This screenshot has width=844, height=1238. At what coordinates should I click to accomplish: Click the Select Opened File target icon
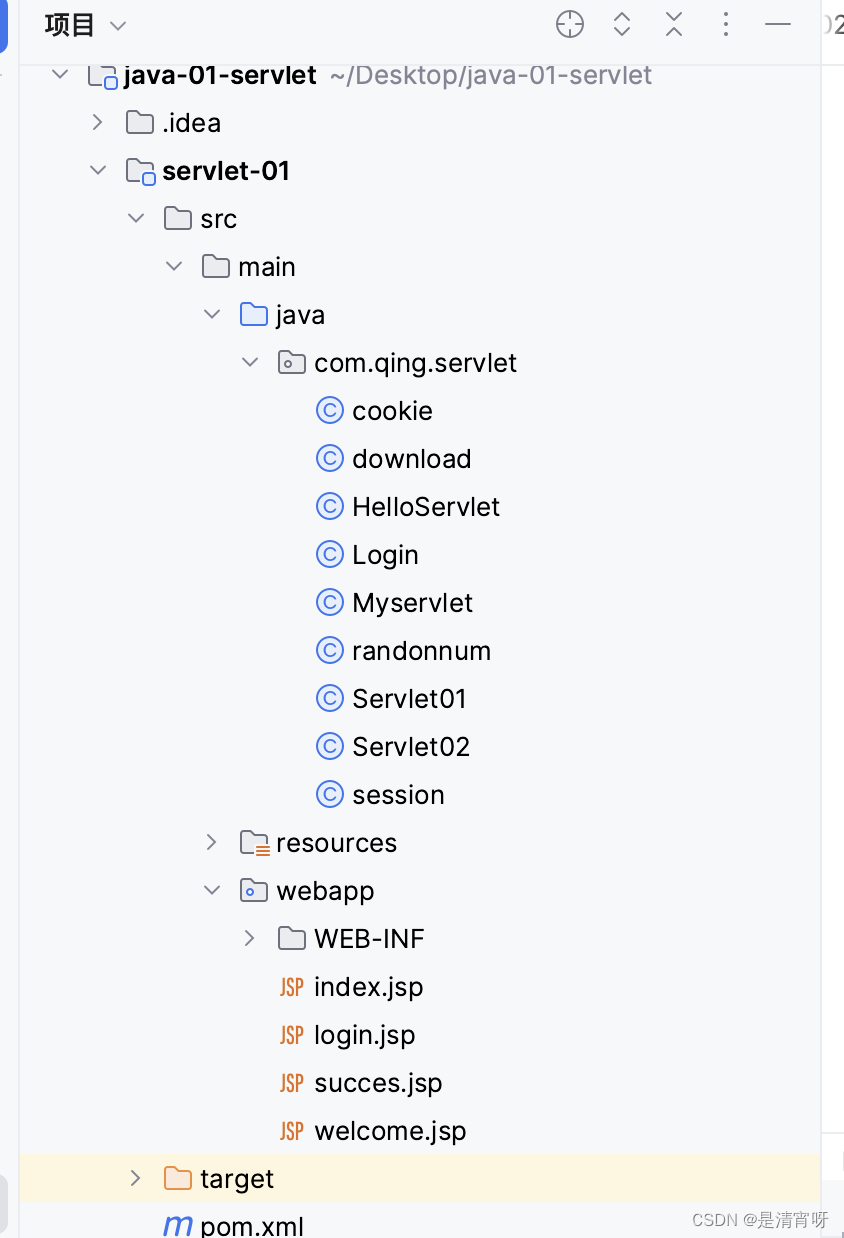(569, 24)
